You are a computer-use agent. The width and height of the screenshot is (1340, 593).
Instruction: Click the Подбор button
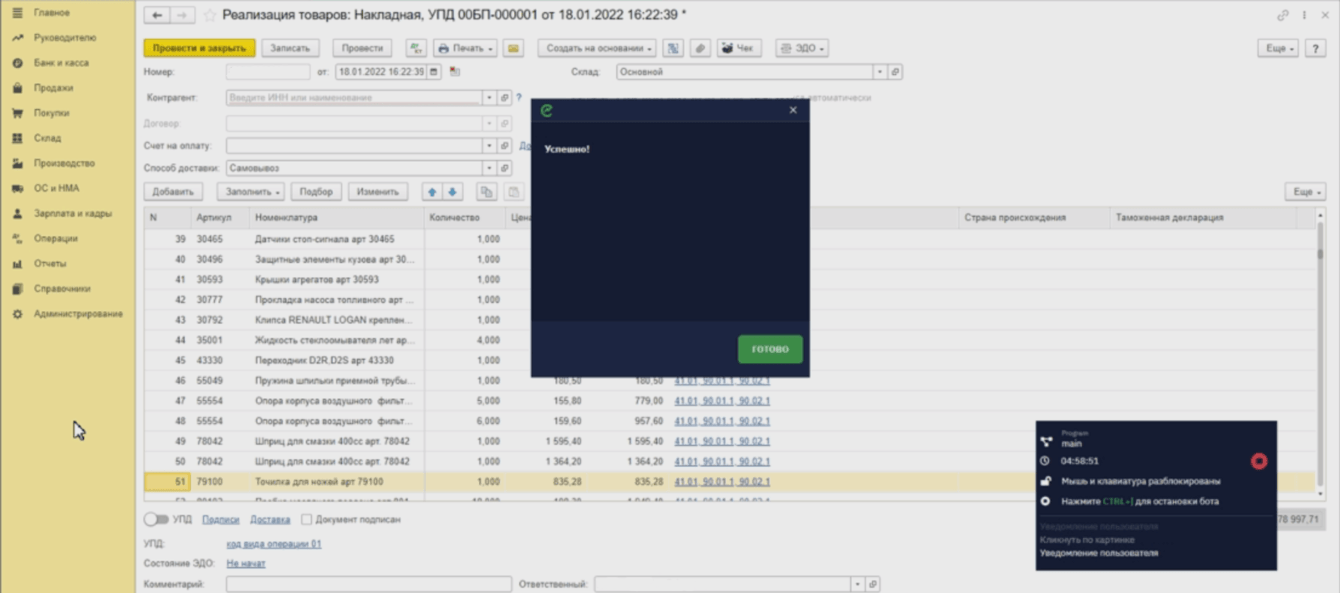tap(316, 192)
